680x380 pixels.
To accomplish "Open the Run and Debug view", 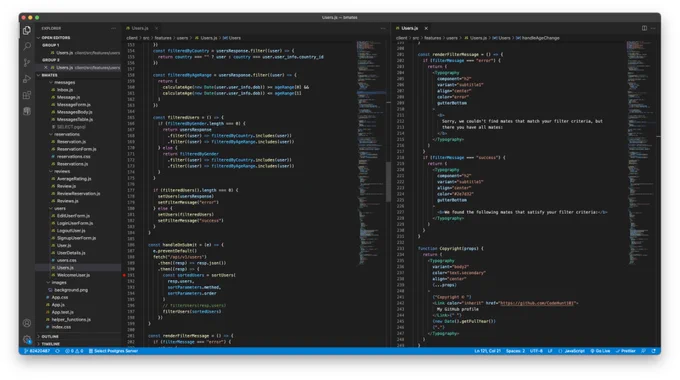I will click(x=27, y=79).
